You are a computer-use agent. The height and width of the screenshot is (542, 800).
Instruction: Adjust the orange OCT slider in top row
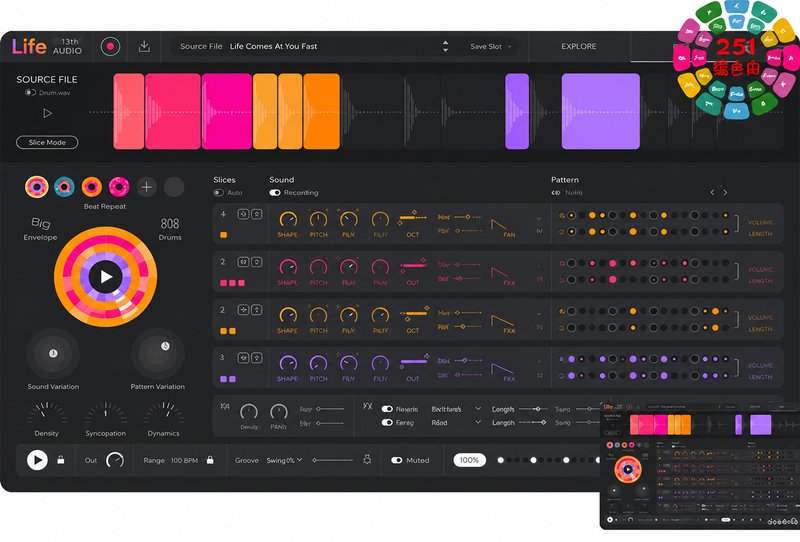413,217
